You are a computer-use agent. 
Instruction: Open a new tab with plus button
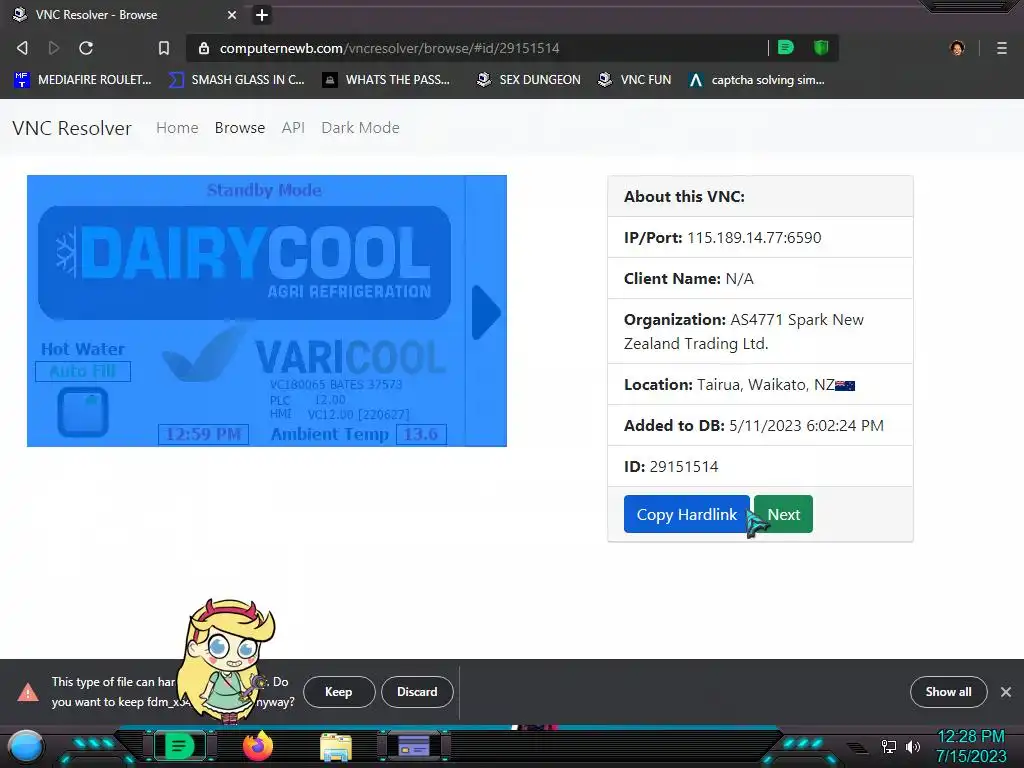click(x=262, y=15)
